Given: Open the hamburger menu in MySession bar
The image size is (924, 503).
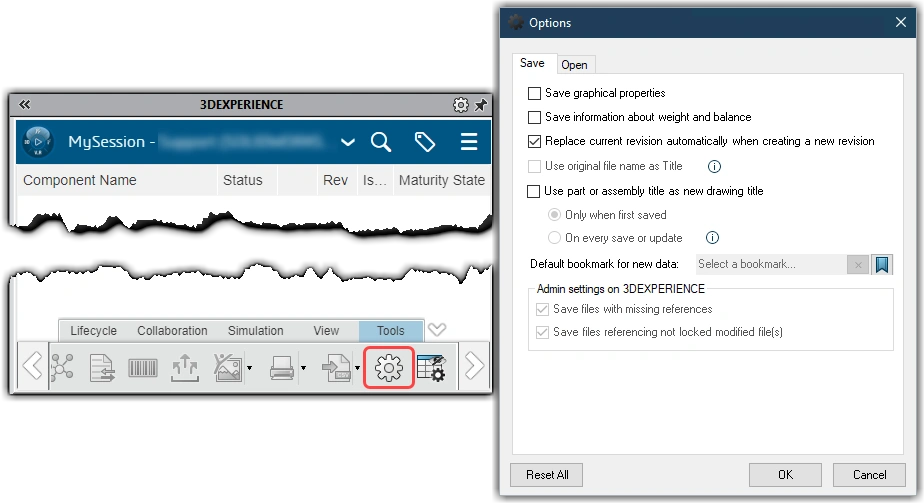Looking at the screenshot, I should (469, 142).
